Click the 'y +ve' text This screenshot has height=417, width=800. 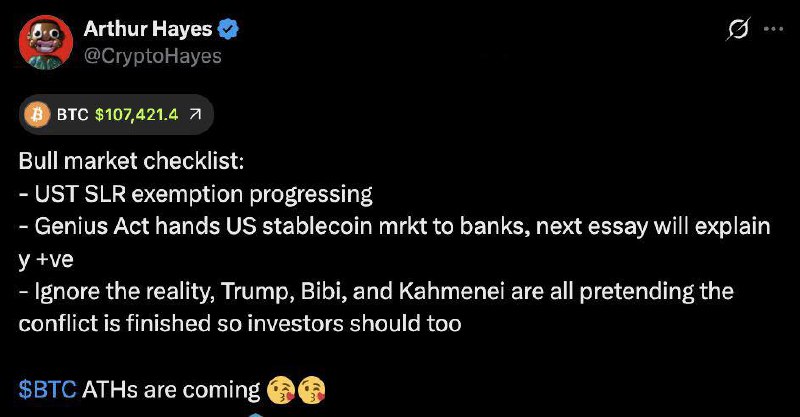(x=46, y=260)
